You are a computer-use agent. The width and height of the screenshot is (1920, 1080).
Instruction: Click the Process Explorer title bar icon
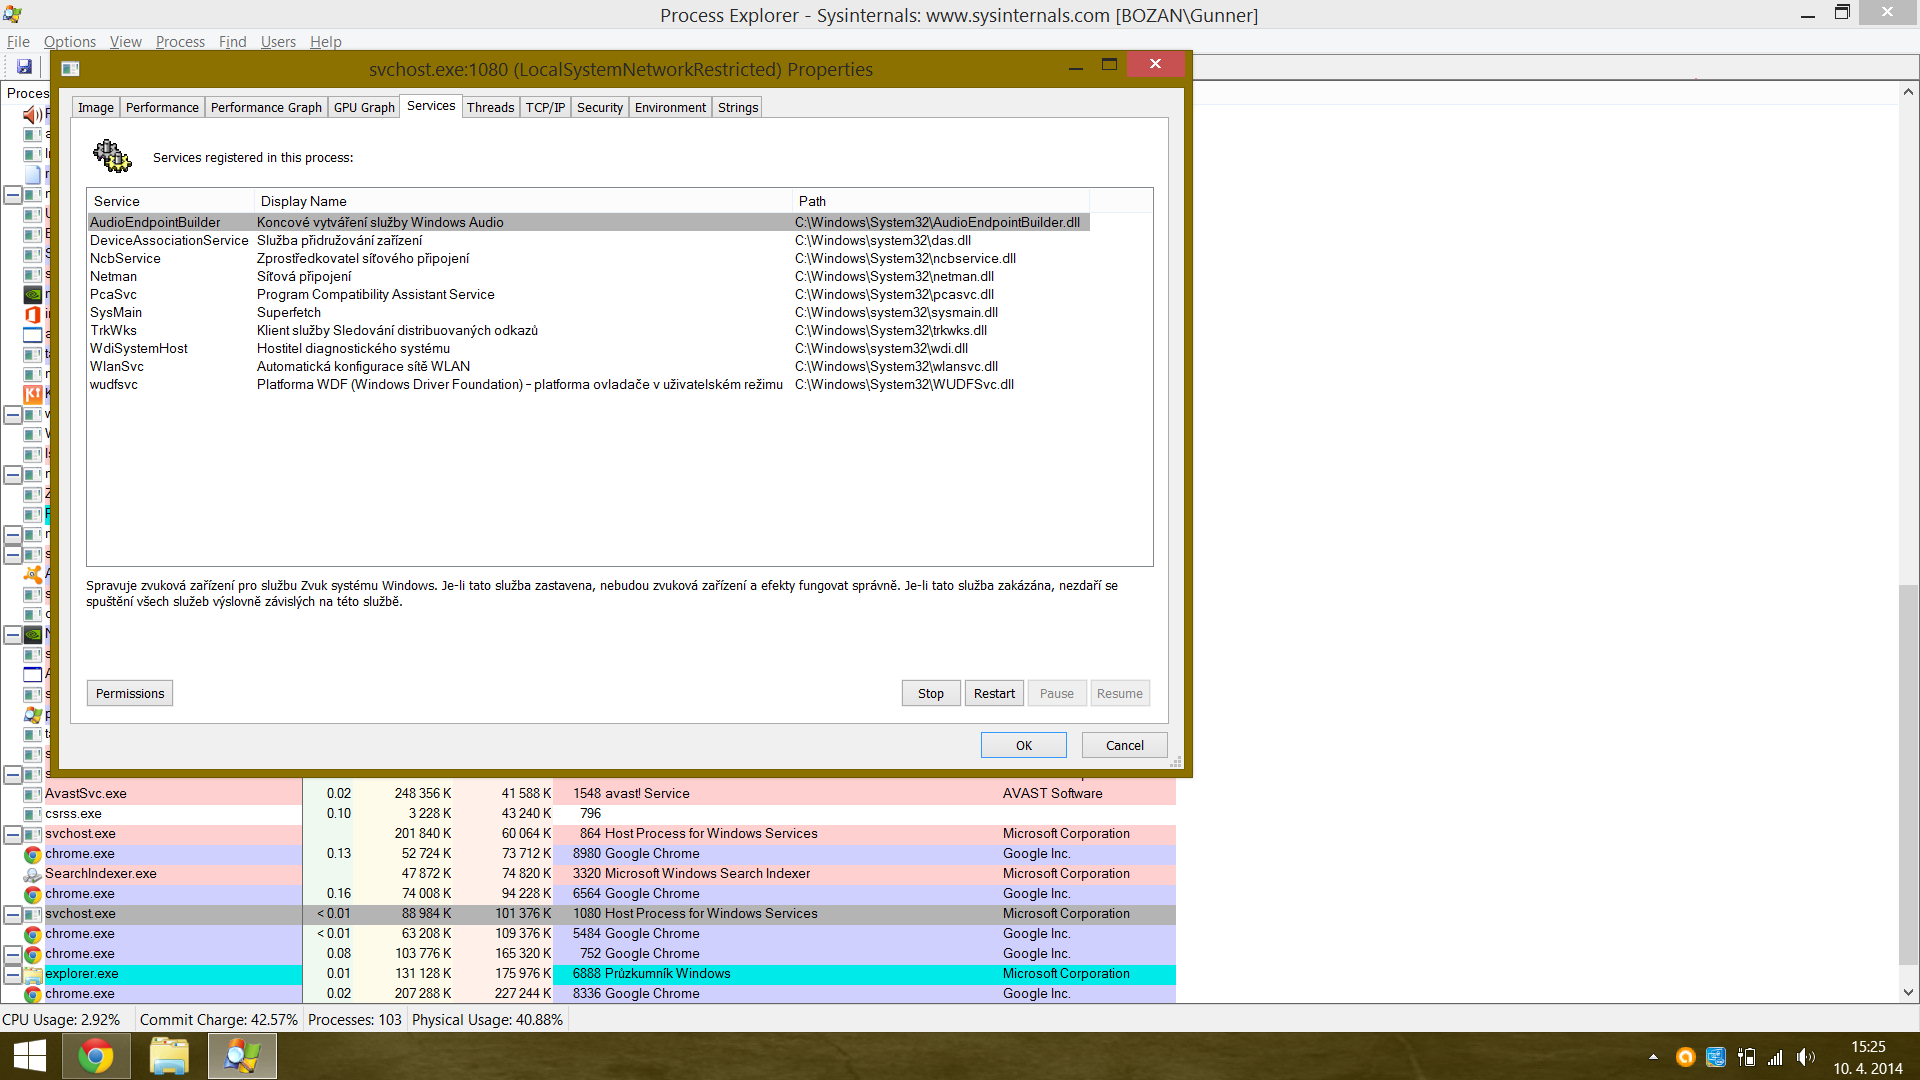[12, 15]
